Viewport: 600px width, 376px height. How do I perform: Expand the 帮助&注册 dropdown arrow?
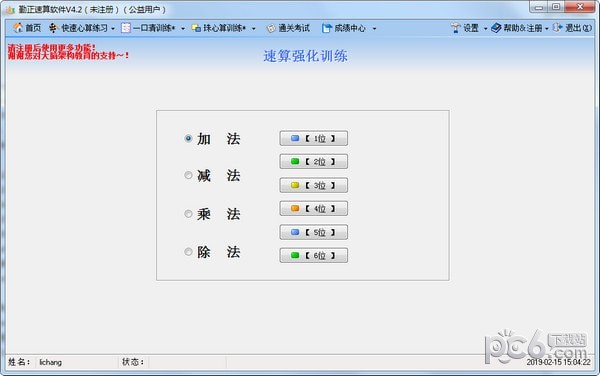tap(547, 28)
